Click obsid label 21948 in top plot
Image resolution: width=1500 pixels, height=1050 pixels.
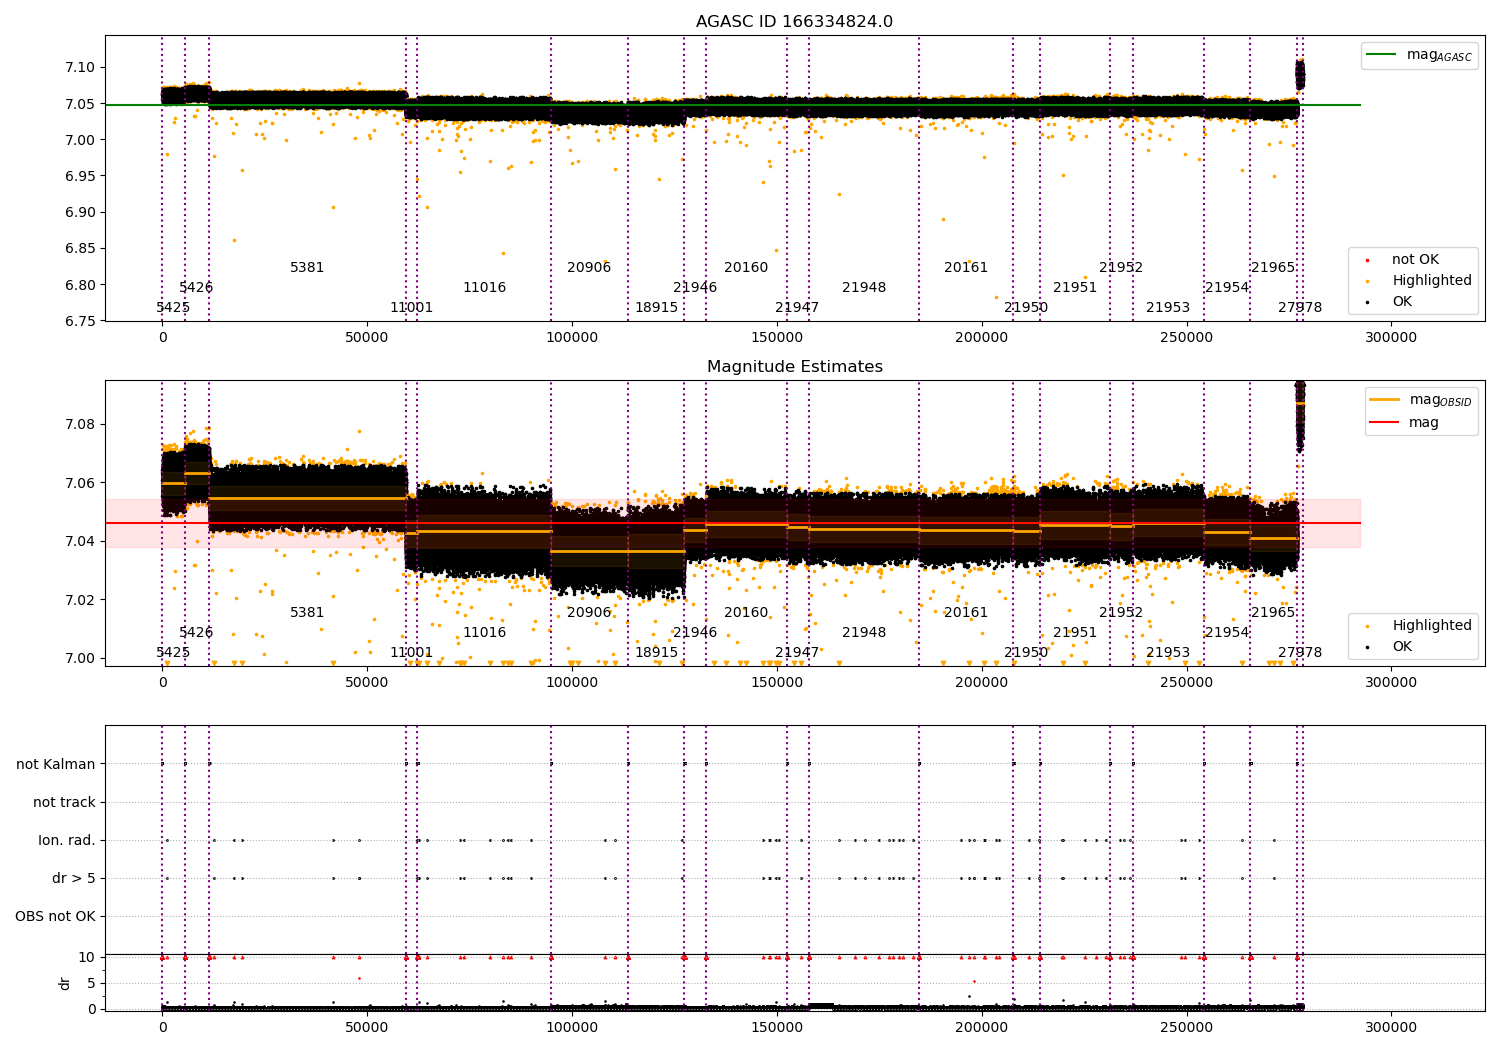[864, 288]
